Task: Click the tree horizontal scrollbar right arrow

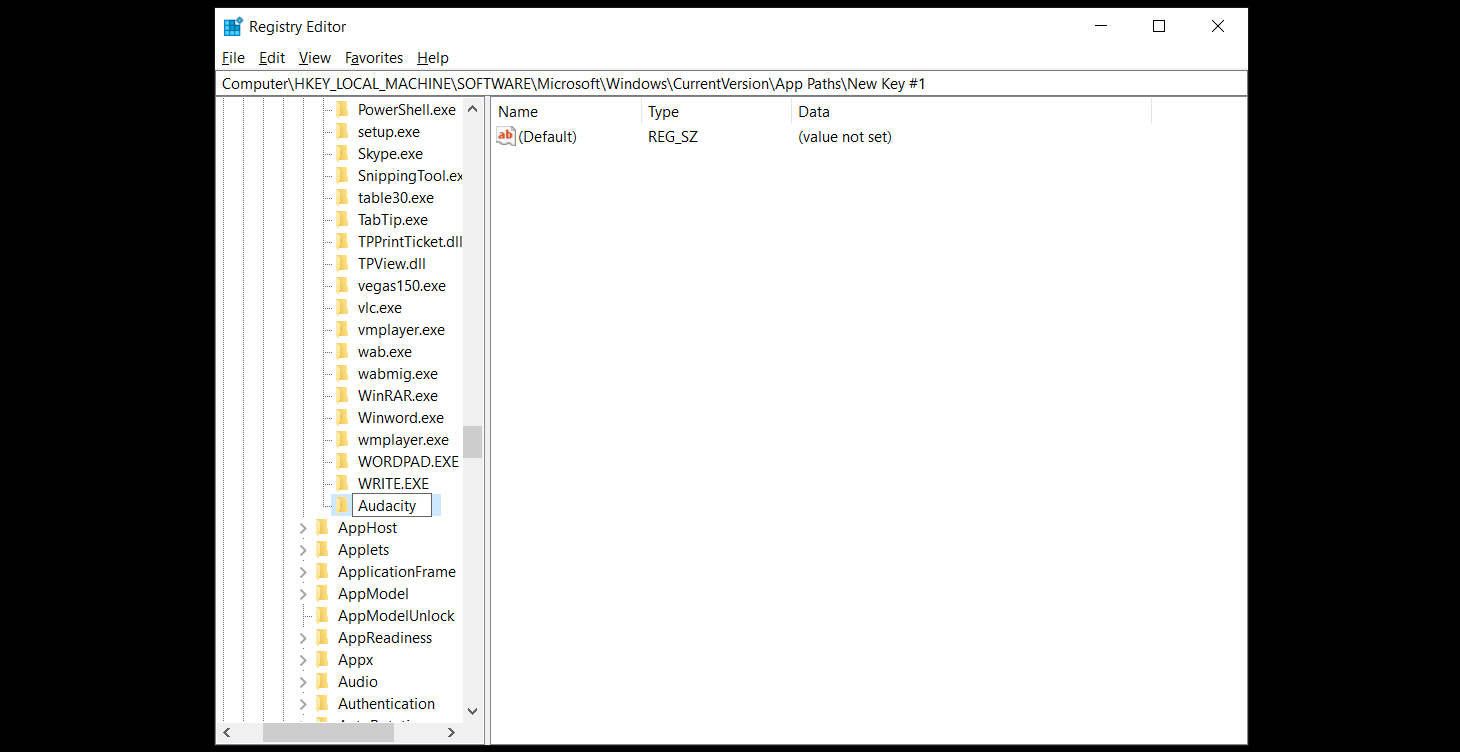Action: tap(451, 733)
